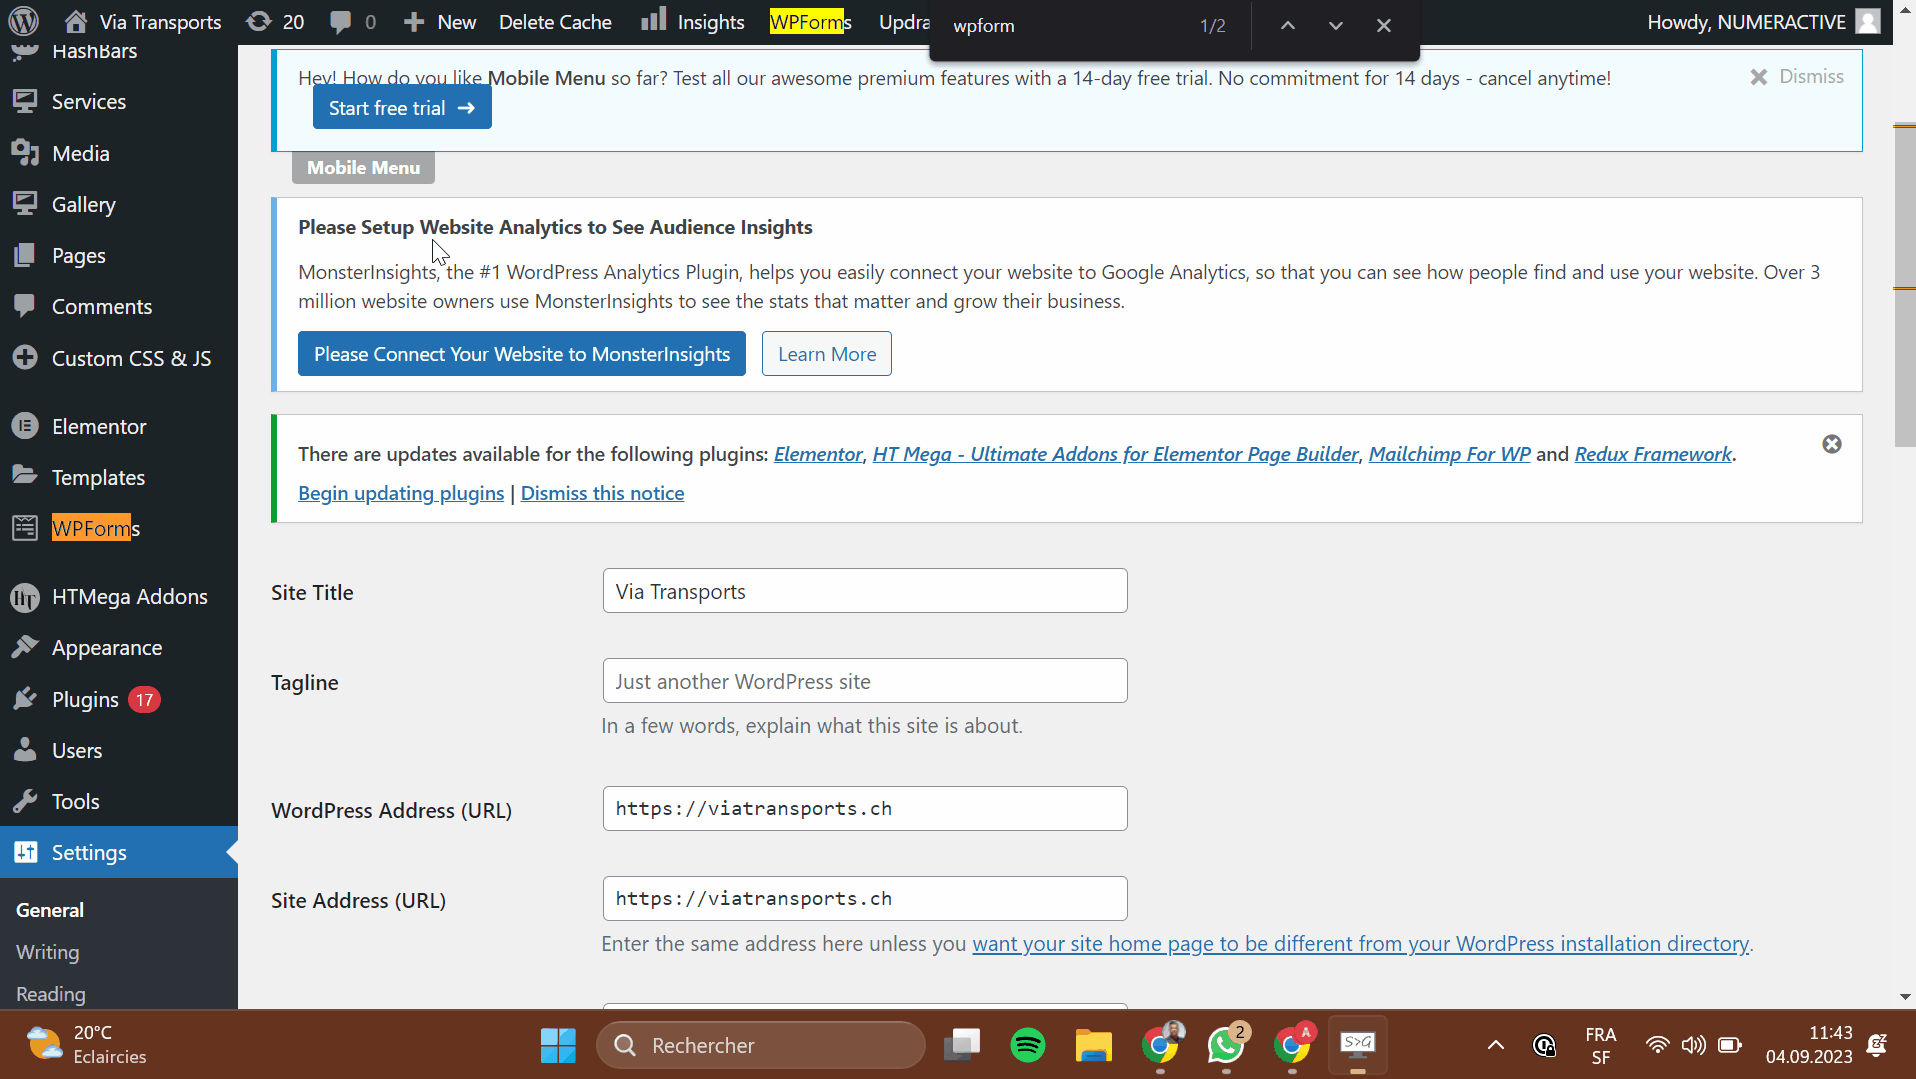Click the Learn More button

[x=827, y=354]
